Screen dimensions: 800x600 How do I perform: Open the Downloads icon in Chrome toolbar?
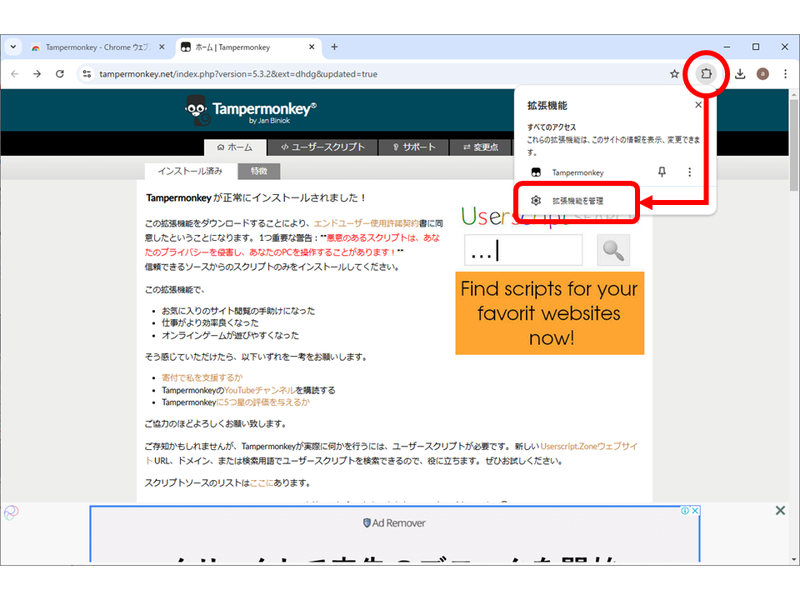point(740,74)
